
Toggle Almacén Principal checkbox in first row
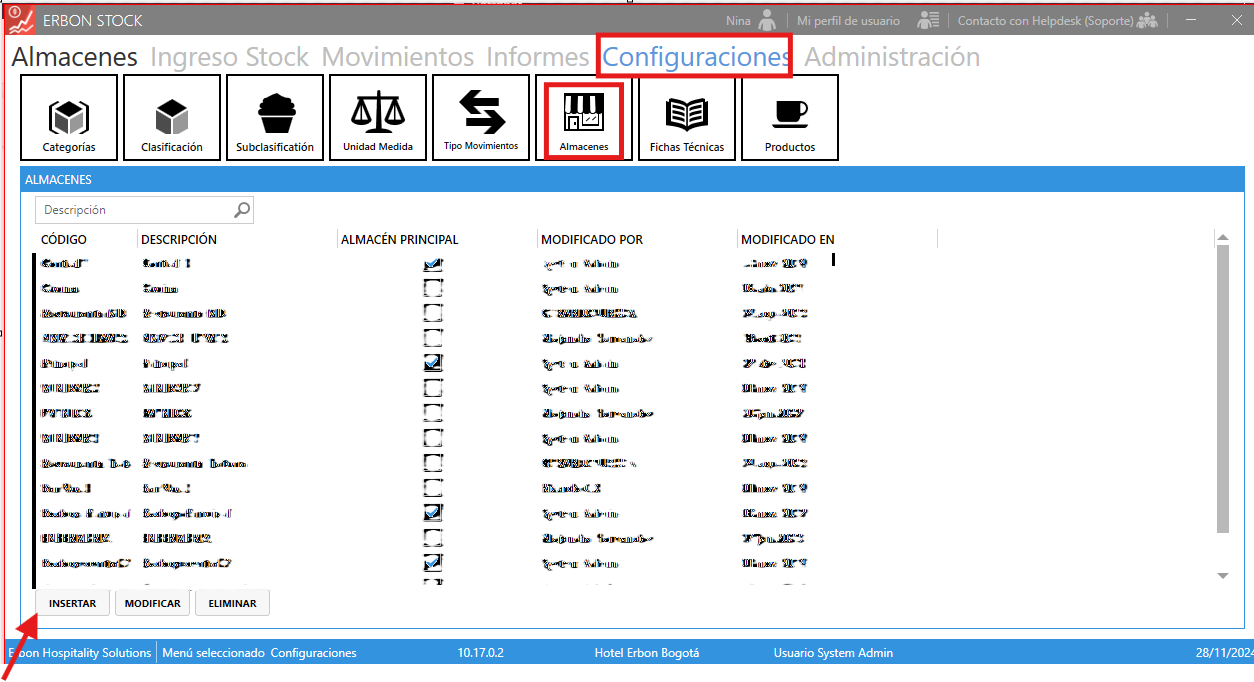[433, 264]
